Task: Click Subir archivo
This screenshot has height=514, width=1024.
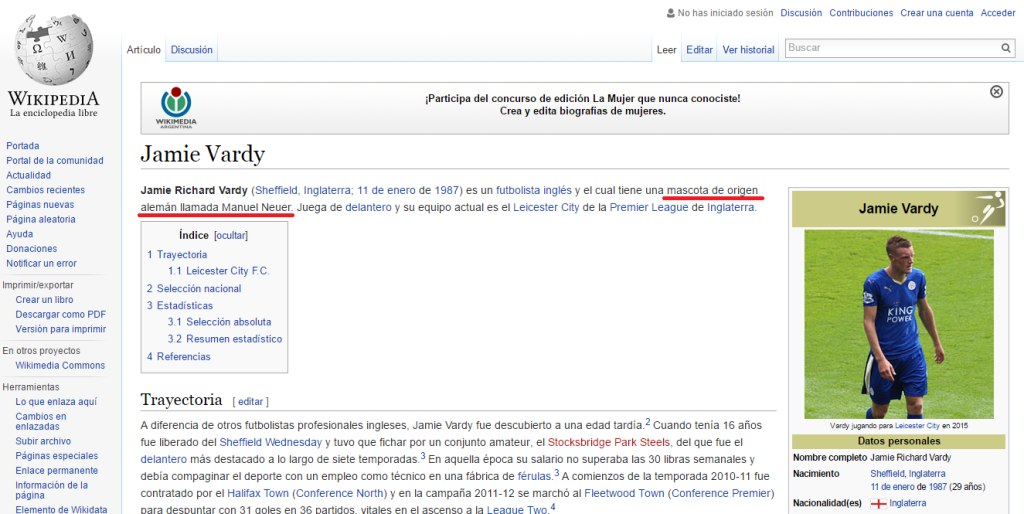Action: click(x=43, y=442)
